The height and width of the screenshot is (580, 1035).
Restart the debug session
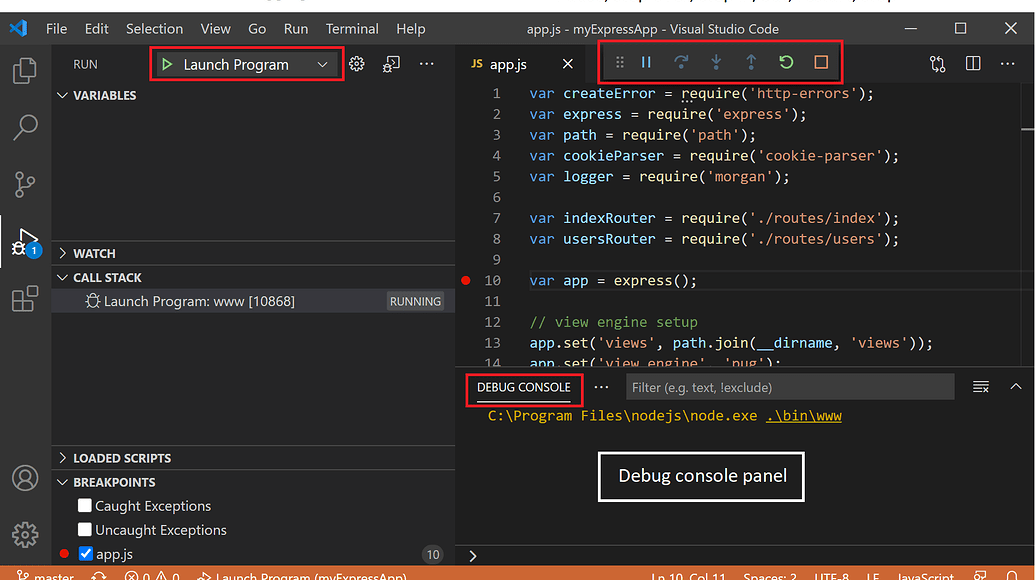(786, 61)
